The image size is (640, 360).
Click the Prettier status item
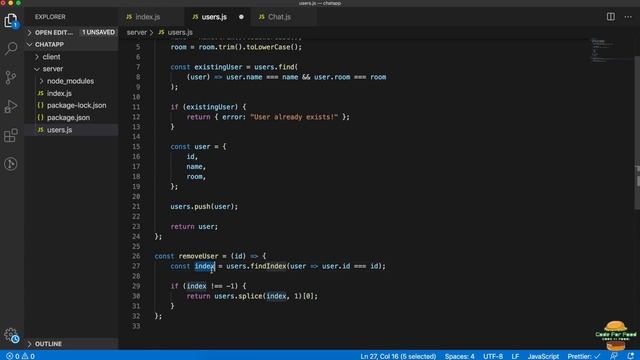[x=584, y=356]
